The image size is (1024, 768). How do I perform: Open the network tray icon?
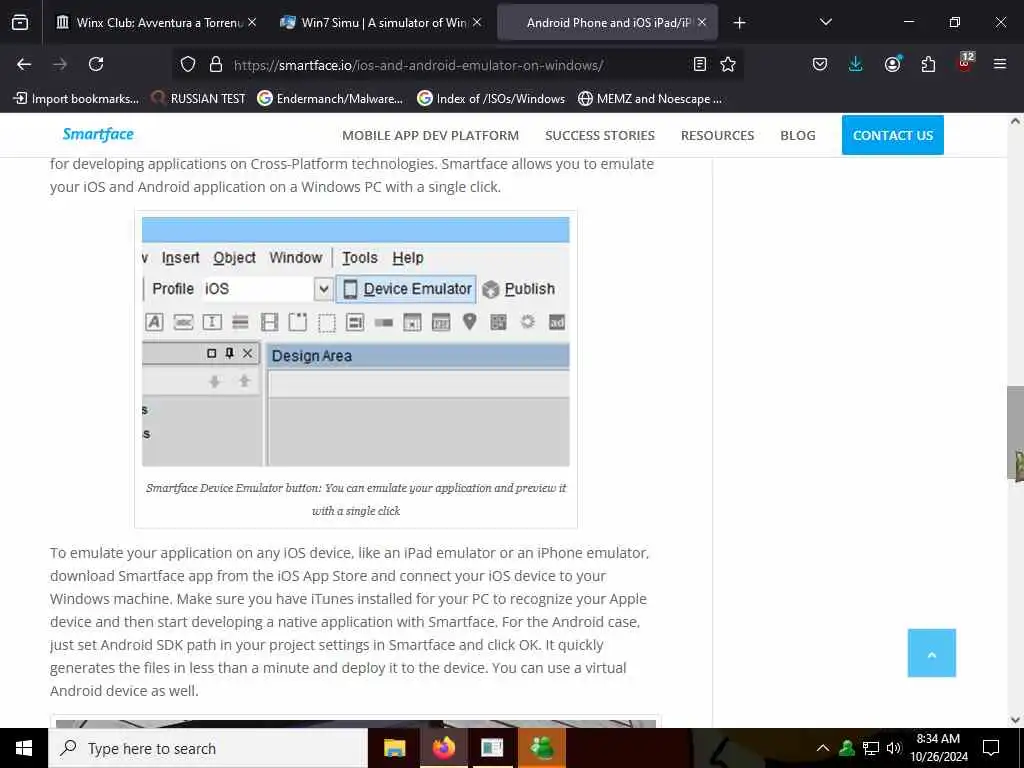pyautogui.click(x=871, y=748)
